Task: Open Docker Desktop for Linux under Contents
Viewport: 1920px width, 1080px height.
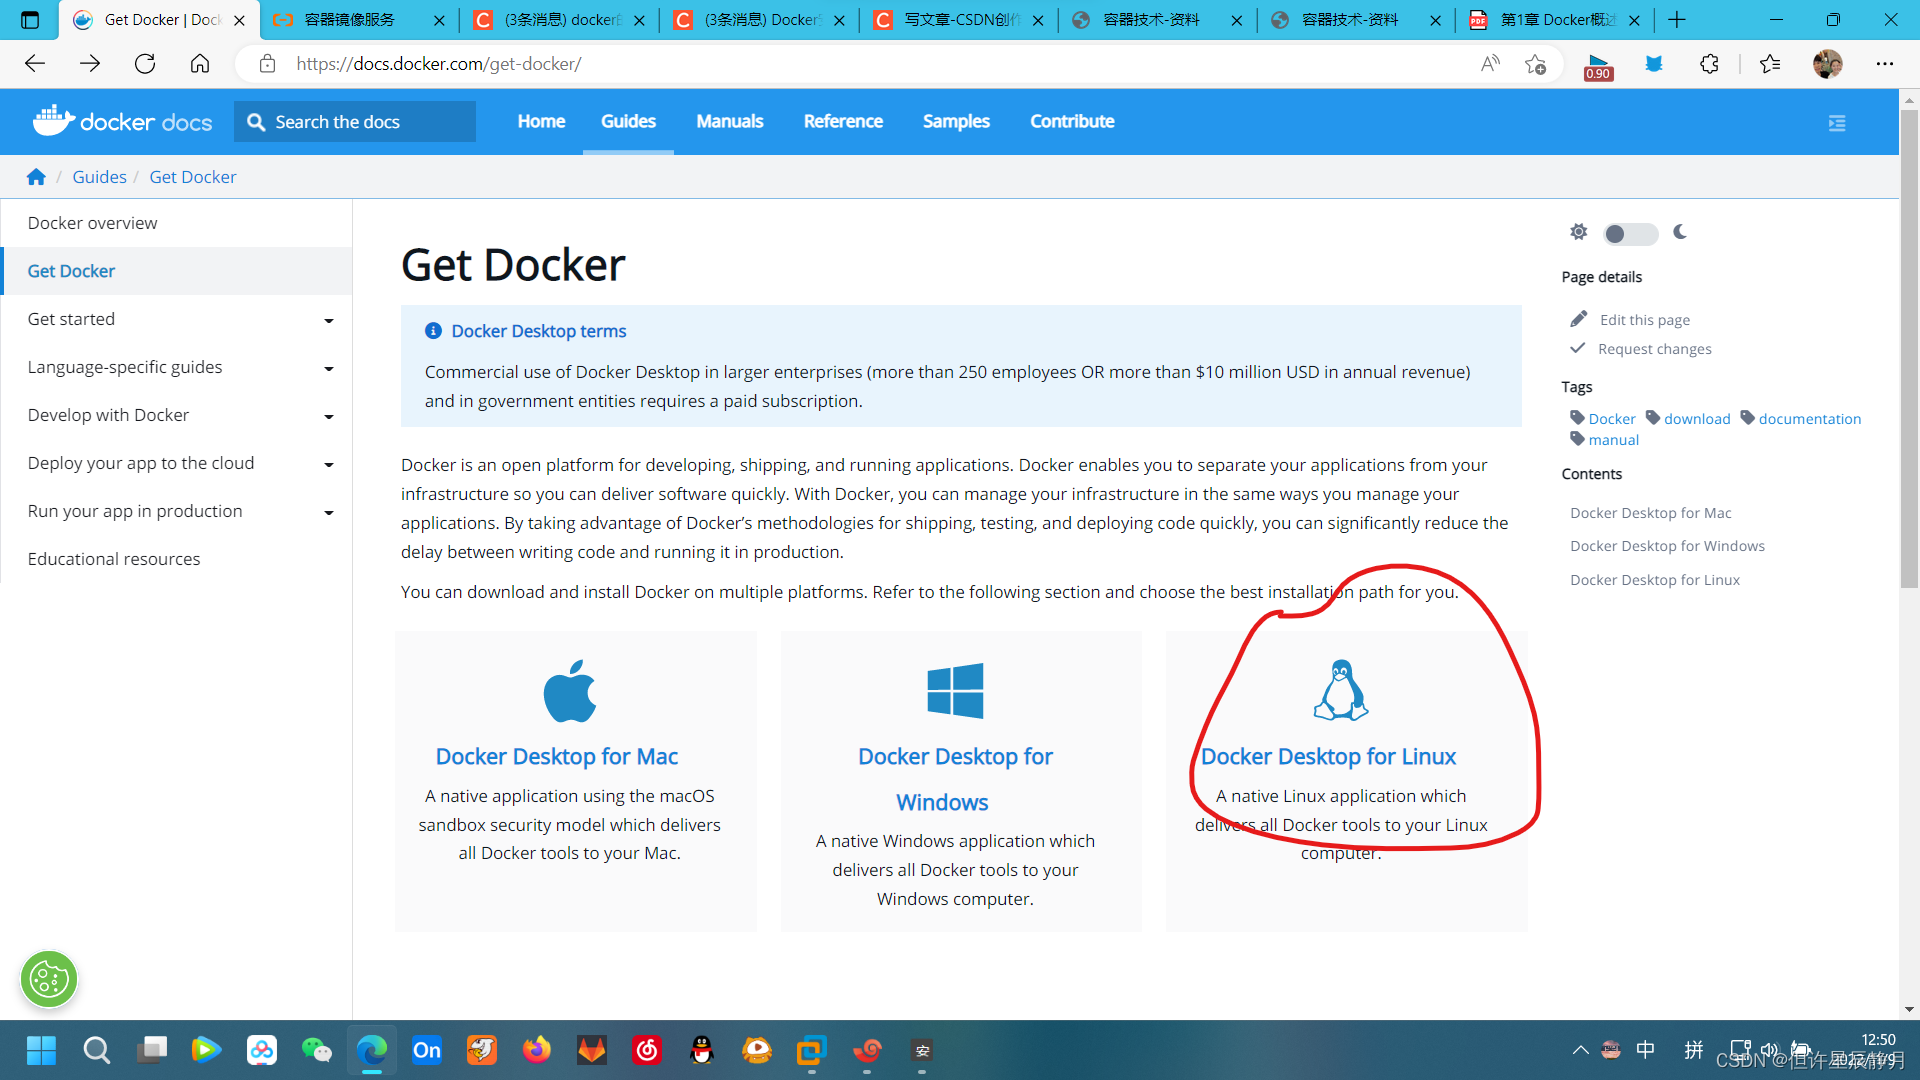Action: point(1655,579)
